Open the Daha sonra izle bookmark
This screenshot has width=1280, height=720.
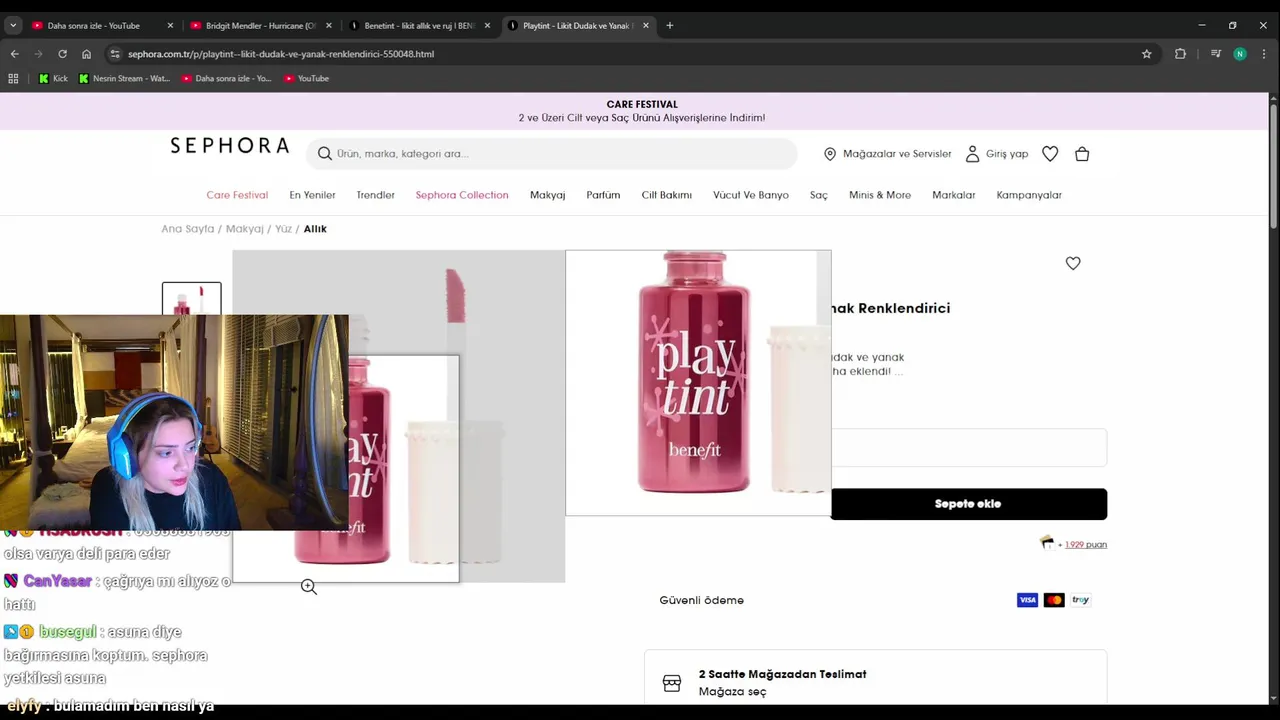coord(226,78)
